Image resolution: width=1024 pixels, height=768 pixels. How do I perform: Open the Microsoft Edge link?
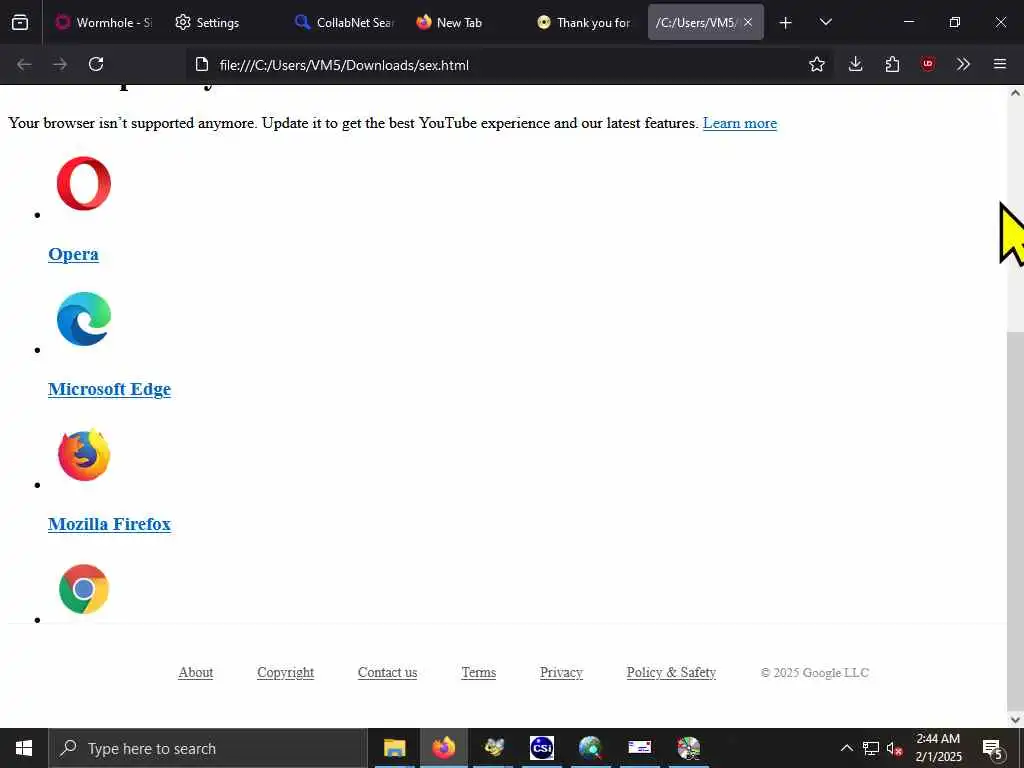coord(109,389)
